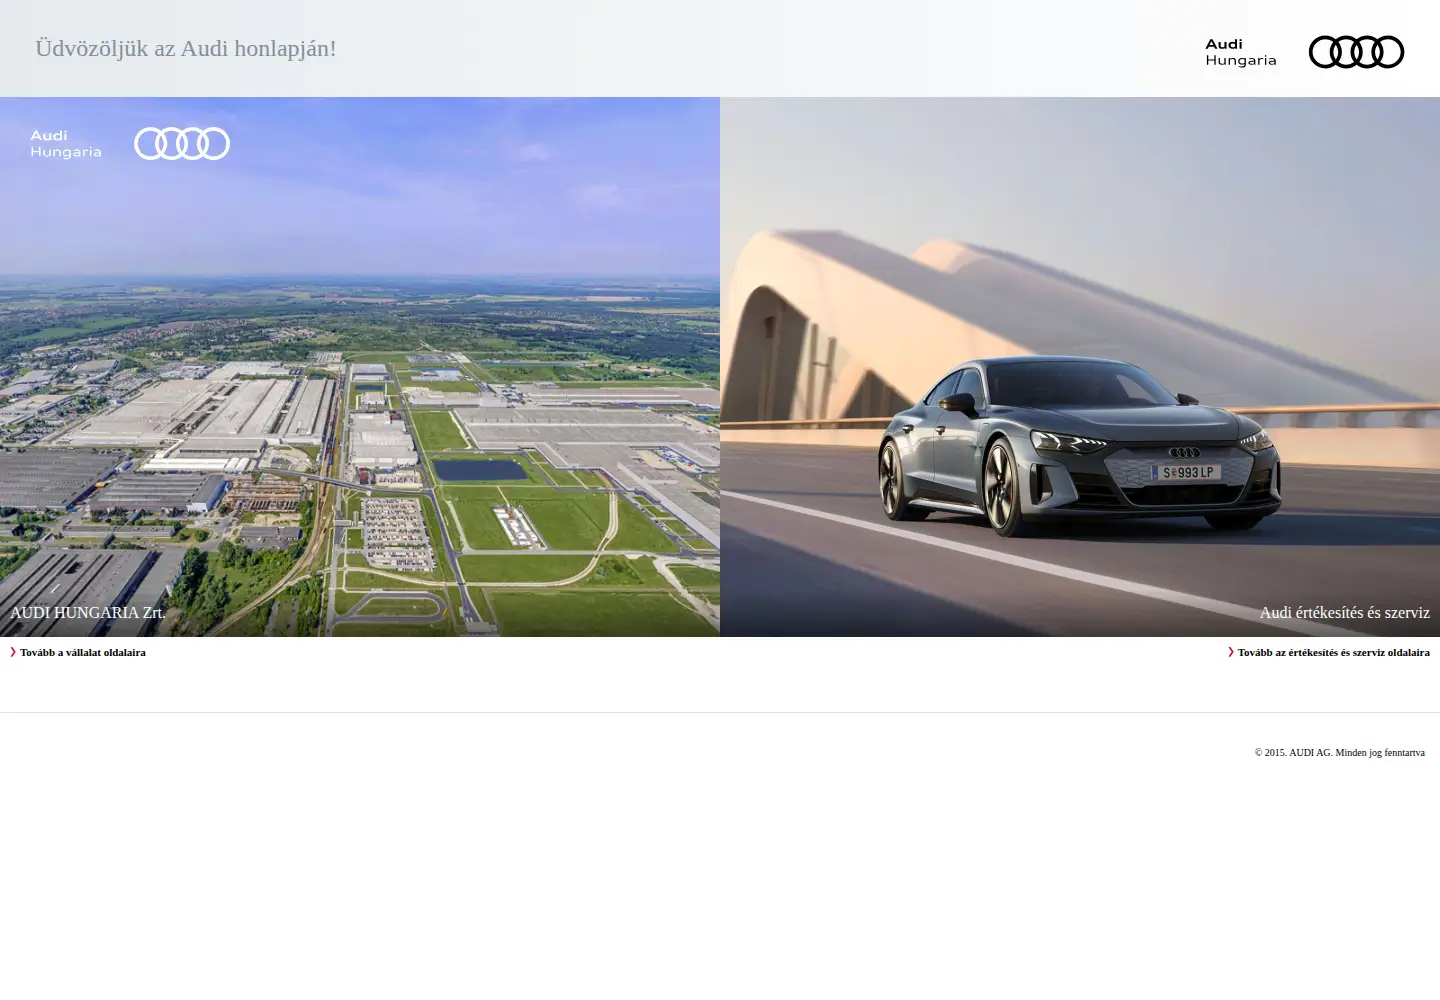This screenshot has height=1000, width=1440.
Task: Click the red arrow beside 'Tovább az értékesítés és szerviz oldalaira'
Action: (x=1231, y=652)
